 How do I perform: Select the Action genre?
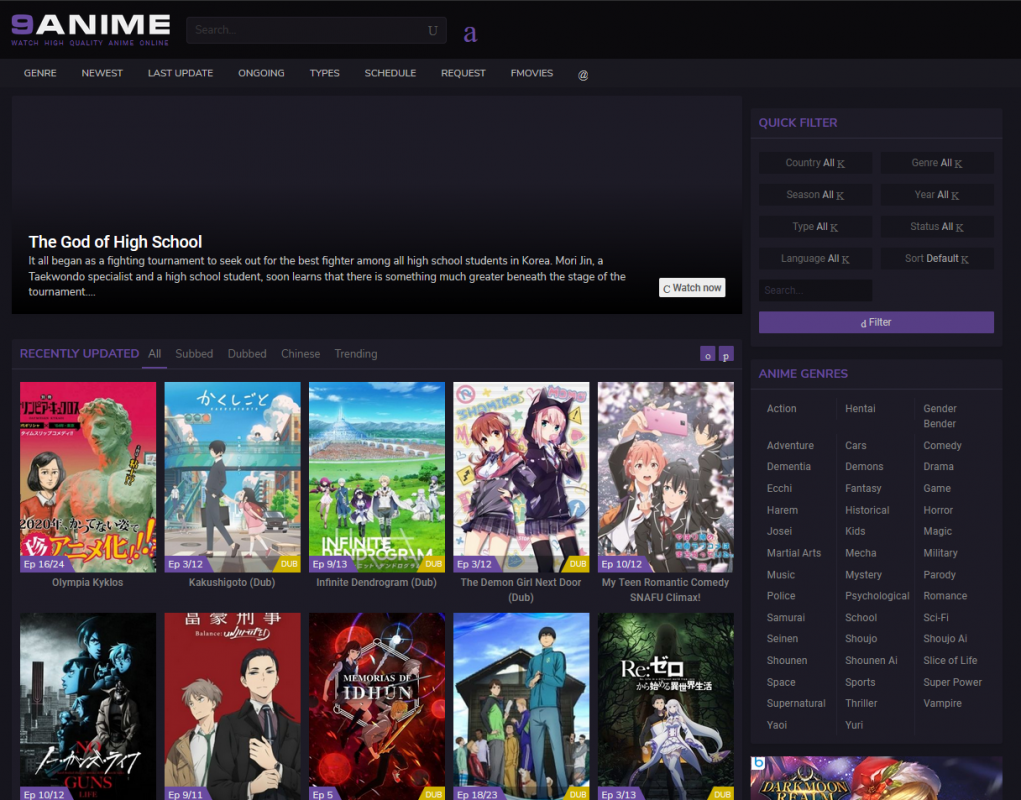(781, 409)
